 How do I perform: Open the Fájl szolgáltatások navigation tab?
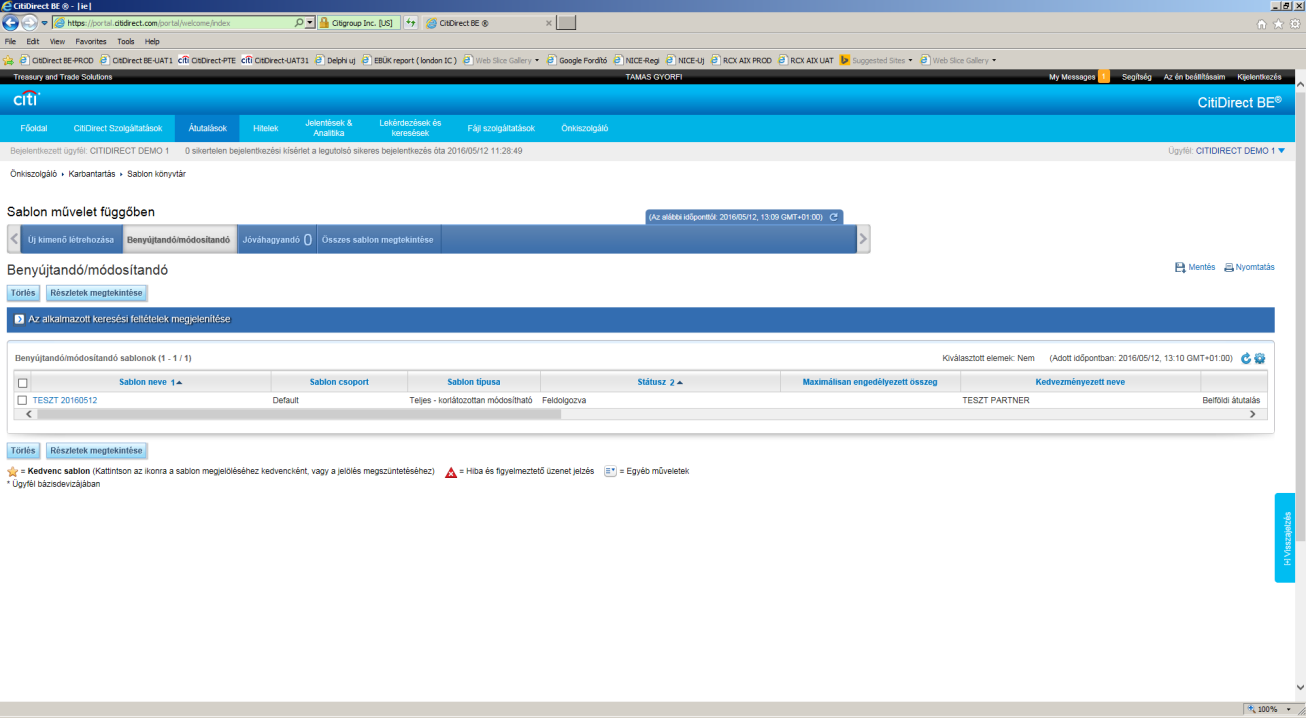pyautogui.click(x=501, y=128)
